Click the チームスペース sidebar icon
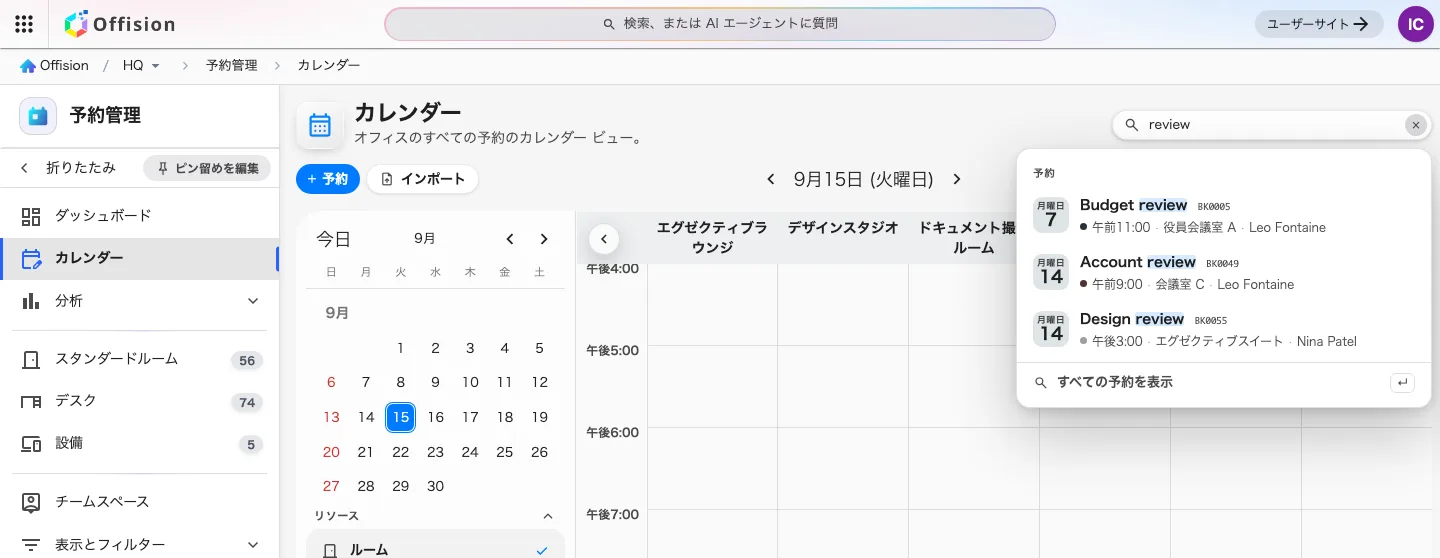Viewport: 1440px width, 558px height. (x=31, y=502)
